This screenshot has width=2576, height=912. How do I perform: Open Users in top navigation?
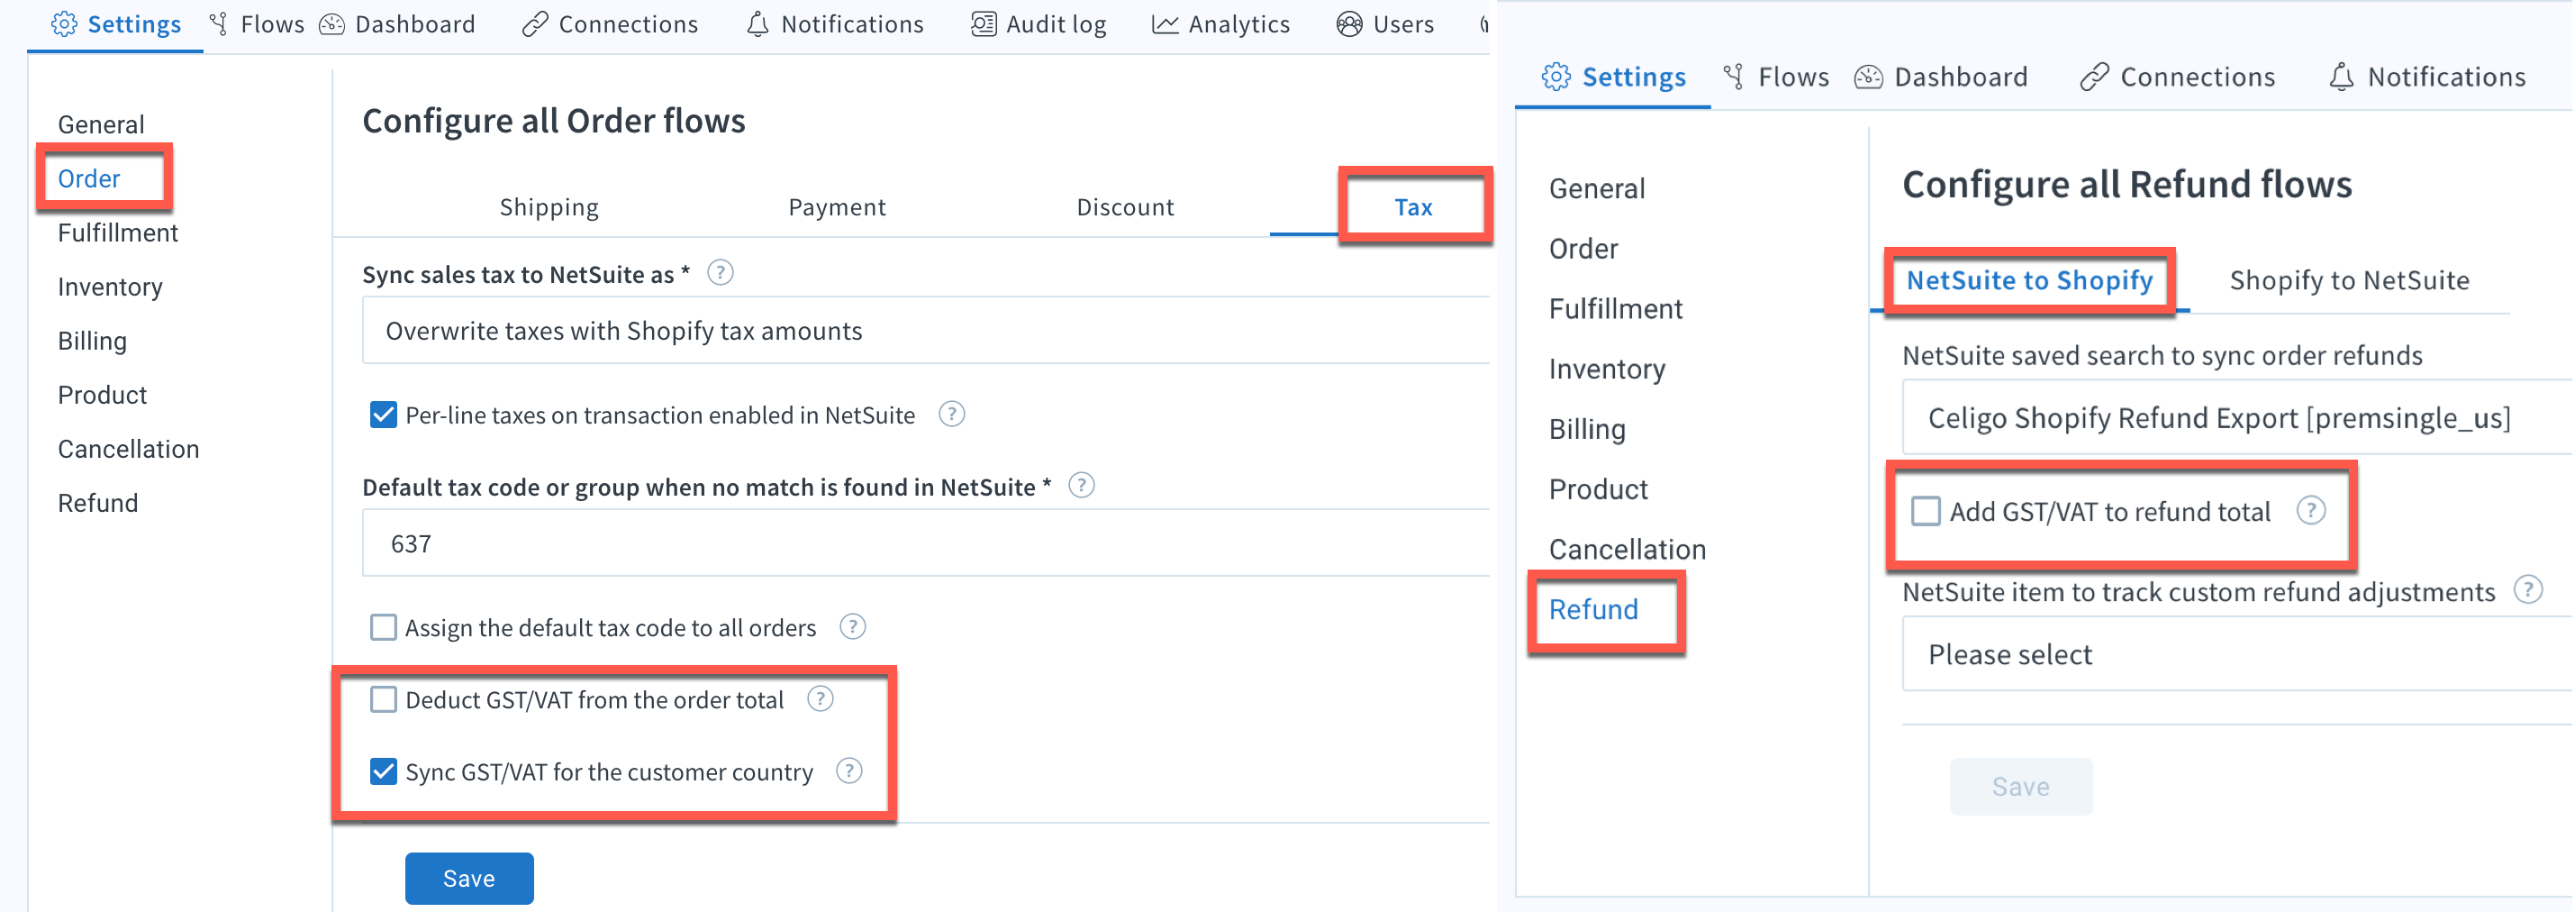coord(1385,24)
